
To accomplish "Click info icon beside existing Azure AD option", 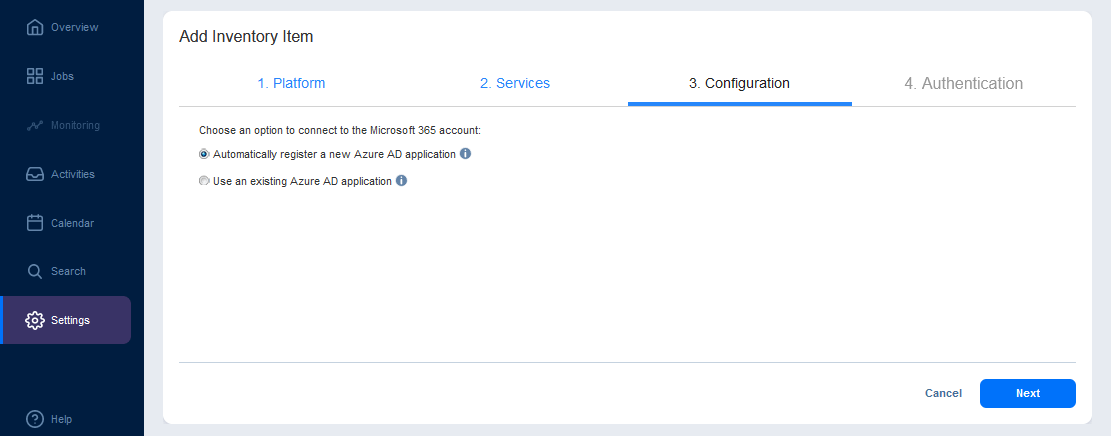I will click(401, 181).
